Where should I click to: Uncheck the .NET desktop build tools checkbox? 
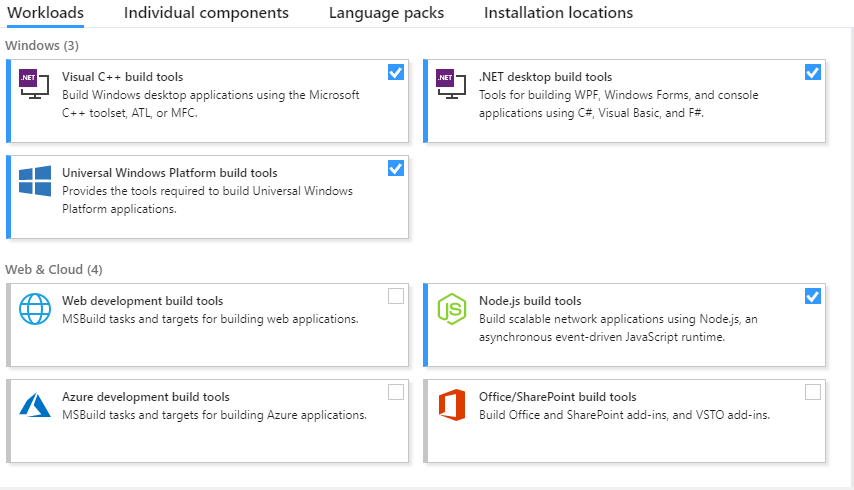click(813, 72)
